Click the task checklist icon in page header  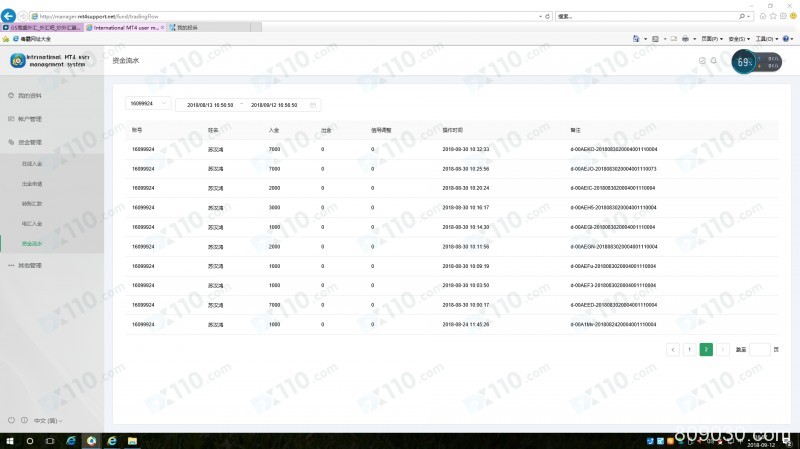pyautogui.click(x=702, y=61)
